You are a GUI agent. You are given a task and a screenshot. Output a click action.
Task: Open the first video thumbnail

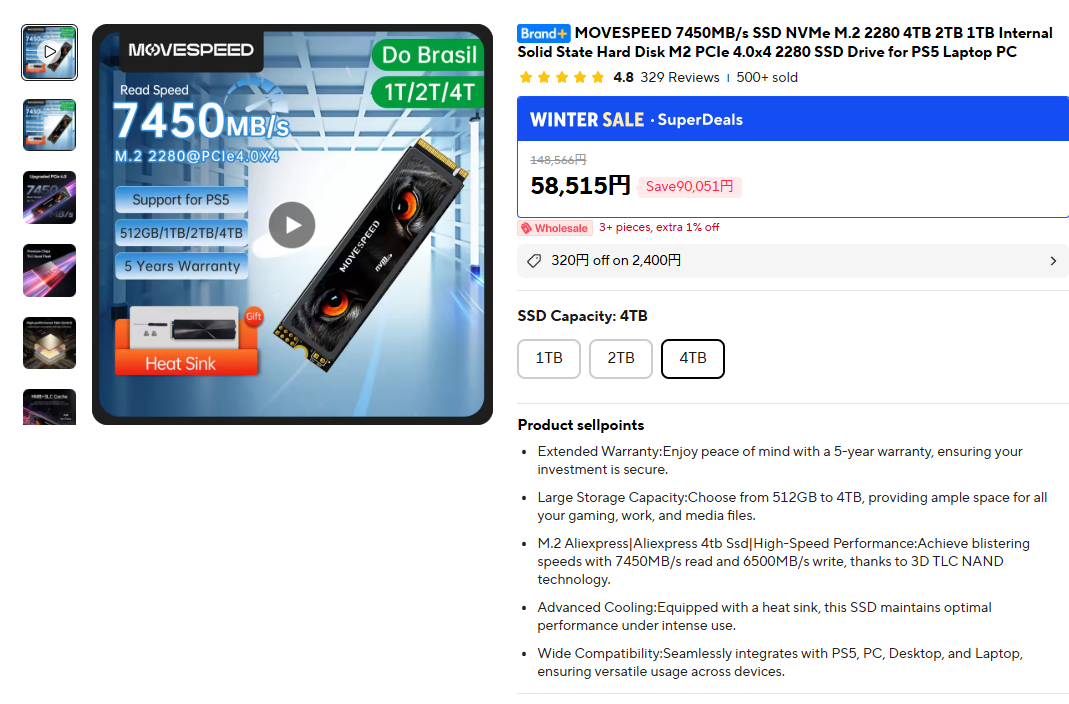50,52
